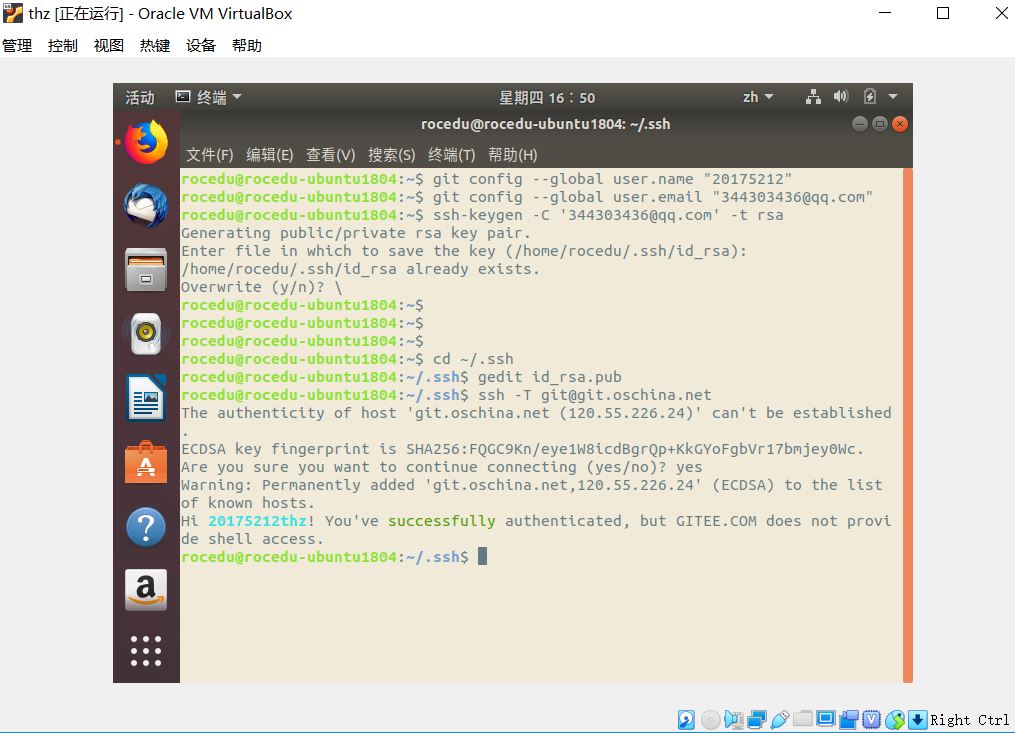Screen dimensions: 1015x733
Task: Minimize the terminal window
Action: click(x=860, y=124)
